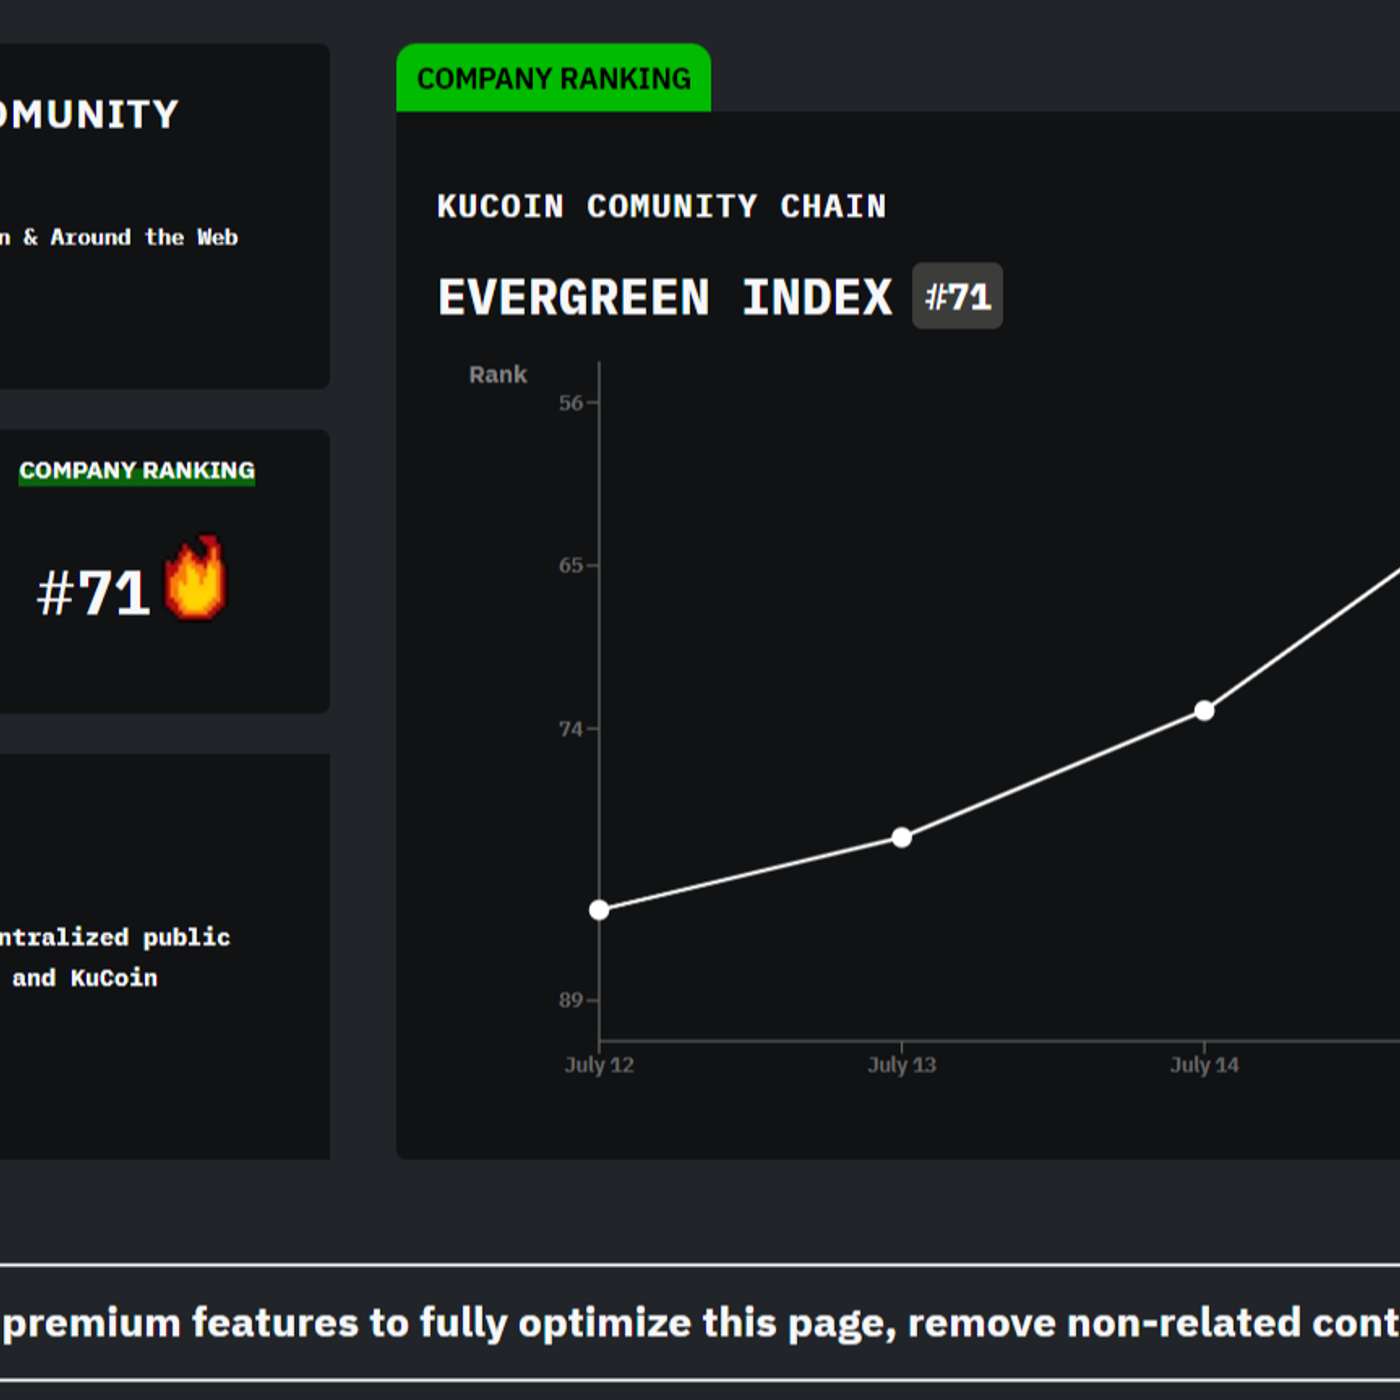1400x1400 pixels.
Task: Click the July 14 data point on chart
Action: point(1203,710)
